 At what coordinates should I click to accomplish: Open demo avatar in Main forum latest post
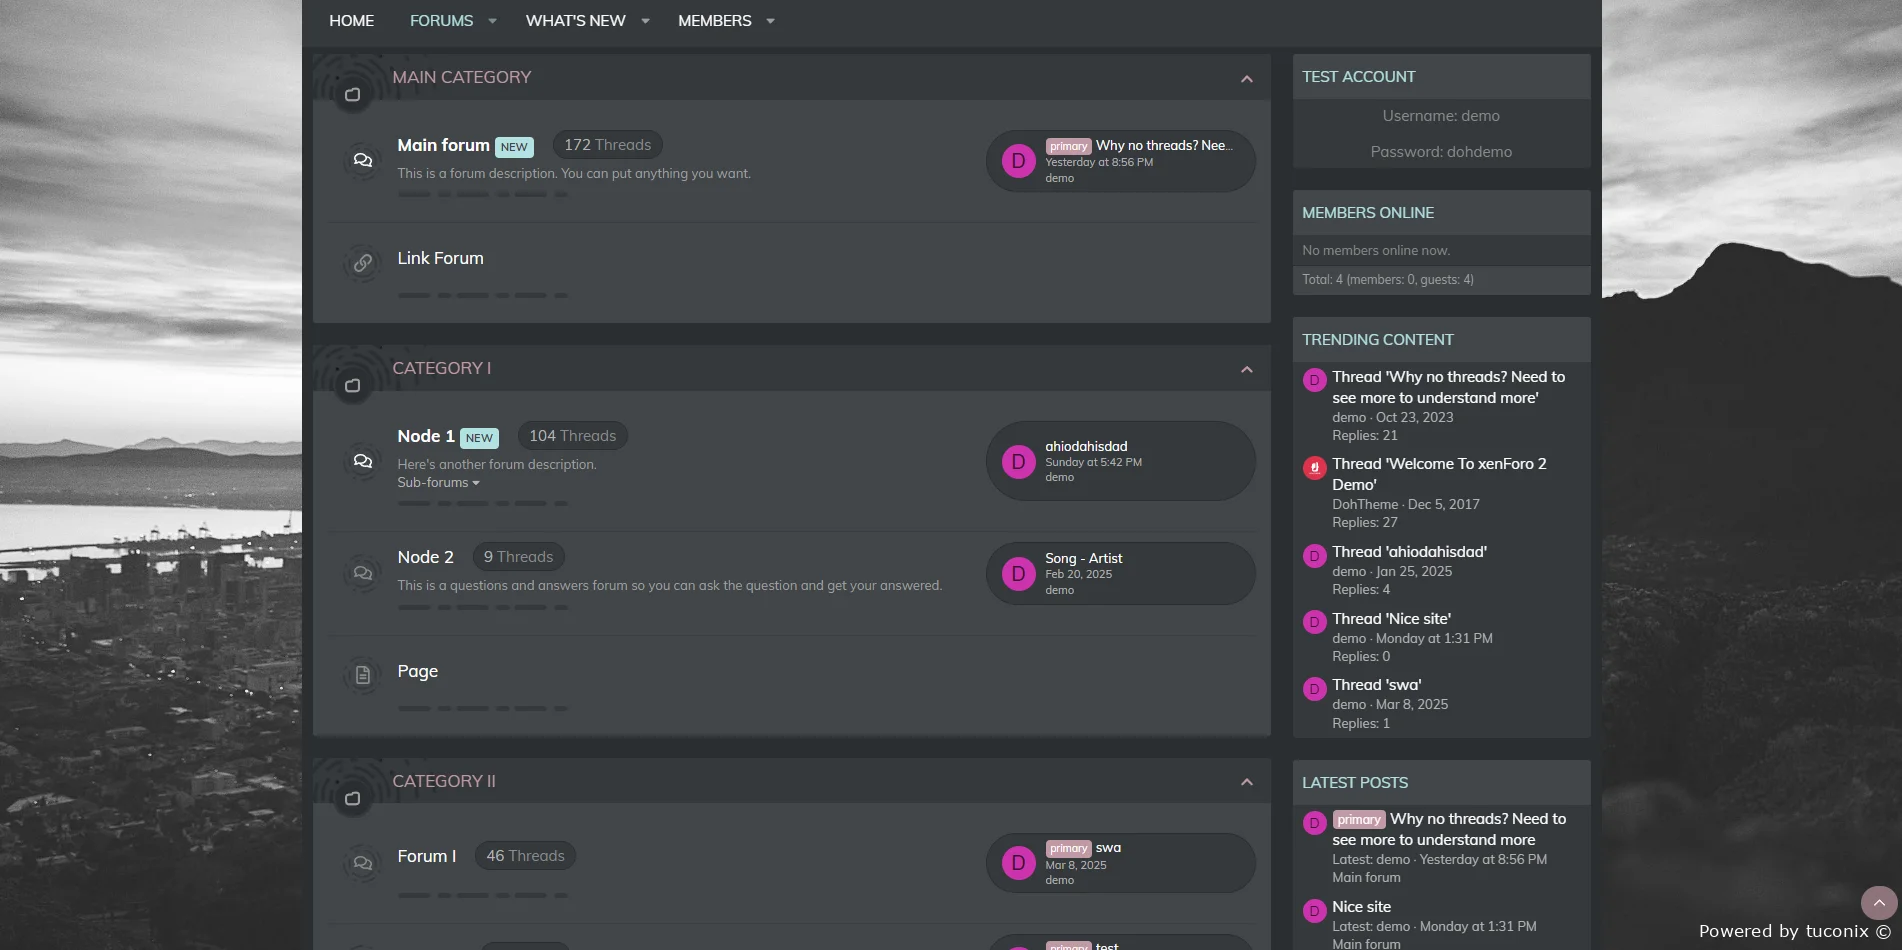click(x=1018, y=161)
